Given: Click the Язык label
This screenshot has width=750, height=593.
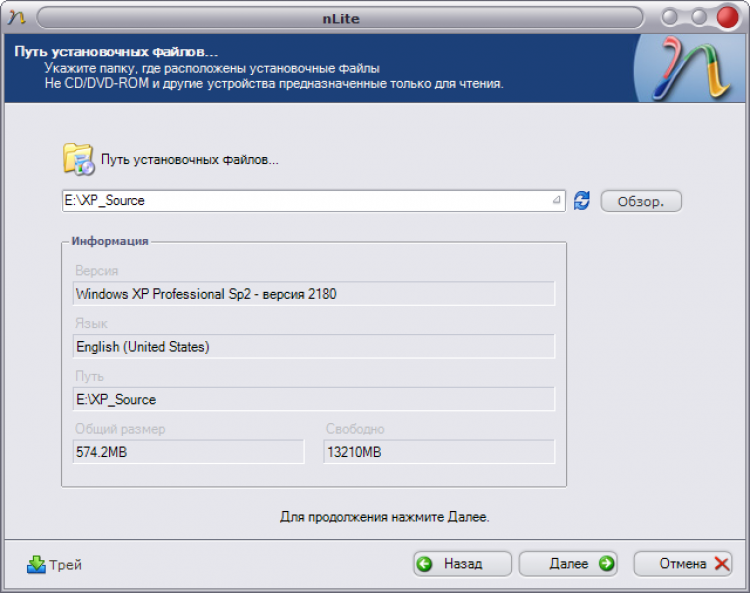Looking at the screenshot, I should pos(91,324).
